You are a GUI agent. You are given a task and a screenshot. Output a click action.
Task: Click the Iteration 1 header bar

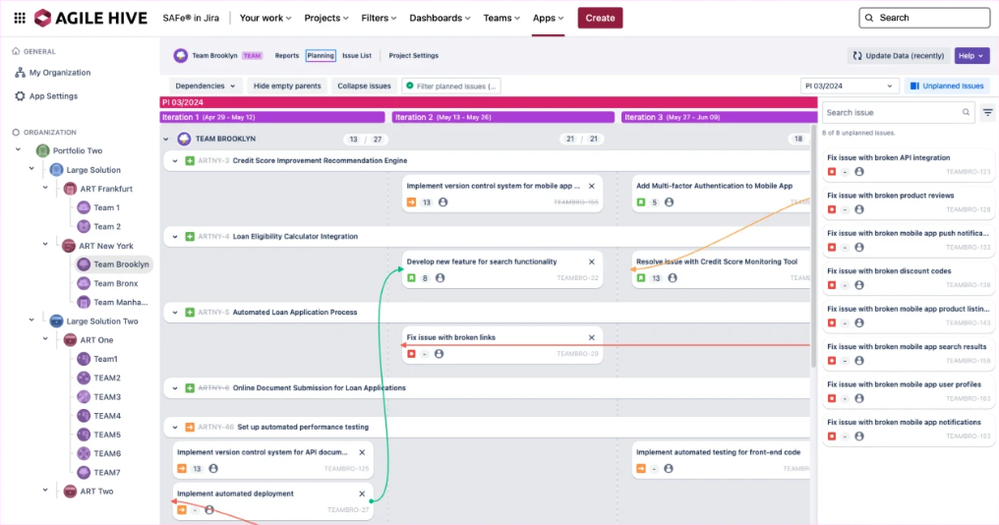point(272,117)
